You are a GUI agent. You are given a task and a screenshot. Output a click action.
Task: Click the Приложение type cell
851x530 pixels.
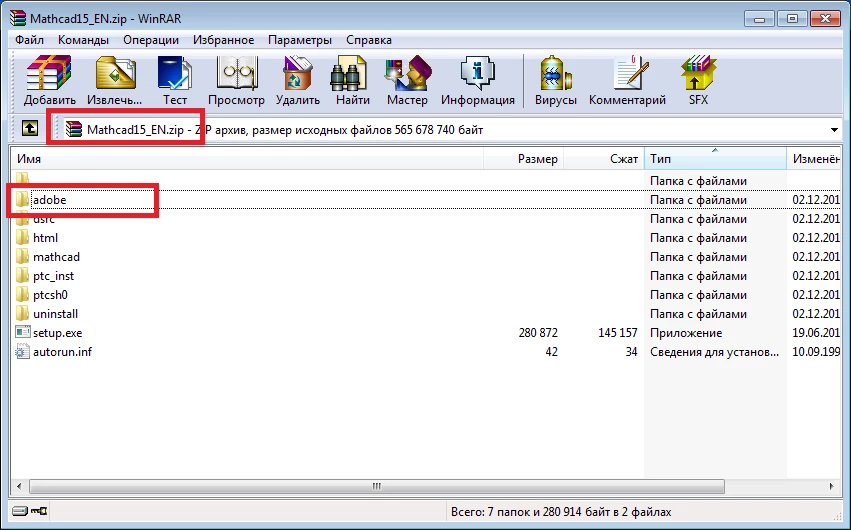point(686,333)
